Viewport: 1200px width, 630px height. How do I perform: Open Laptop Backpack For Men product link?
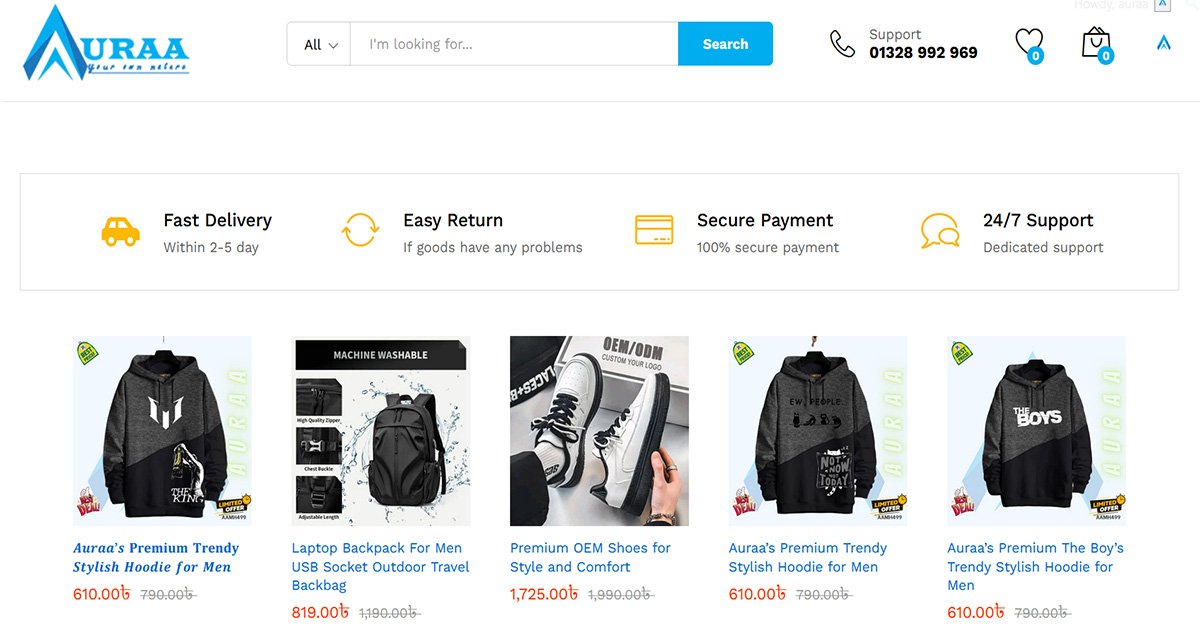coord(380,566)
